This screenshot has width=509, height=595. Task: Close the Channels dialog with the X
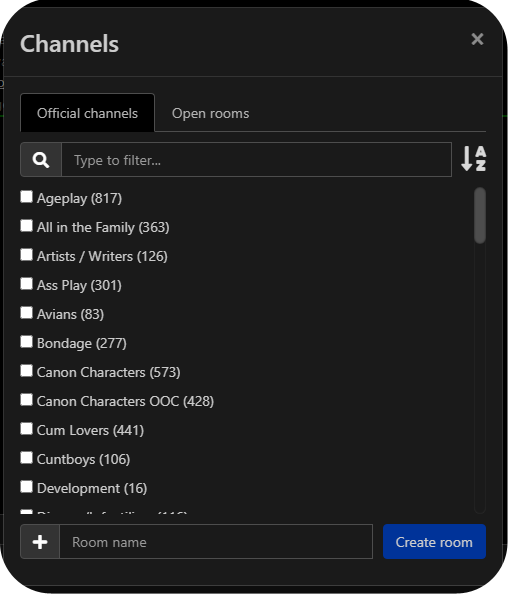tap(477, 39)
